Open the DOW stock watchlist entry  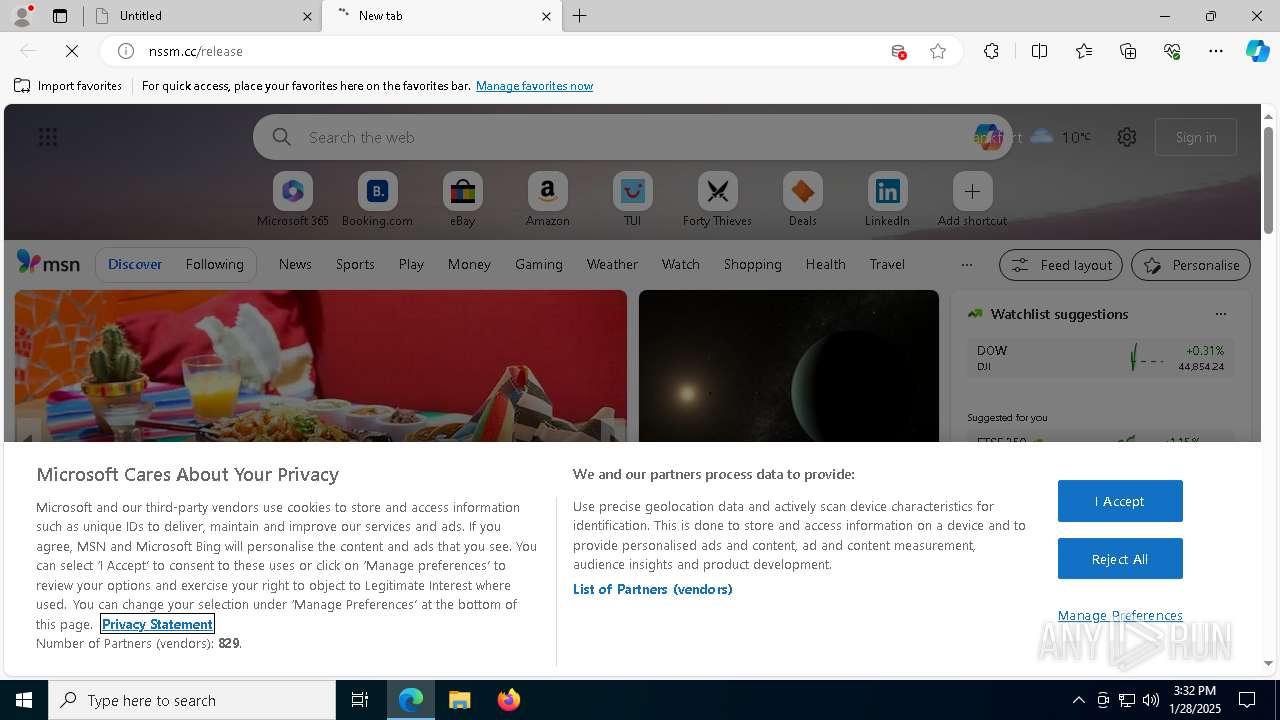(x=1100, y=358)
